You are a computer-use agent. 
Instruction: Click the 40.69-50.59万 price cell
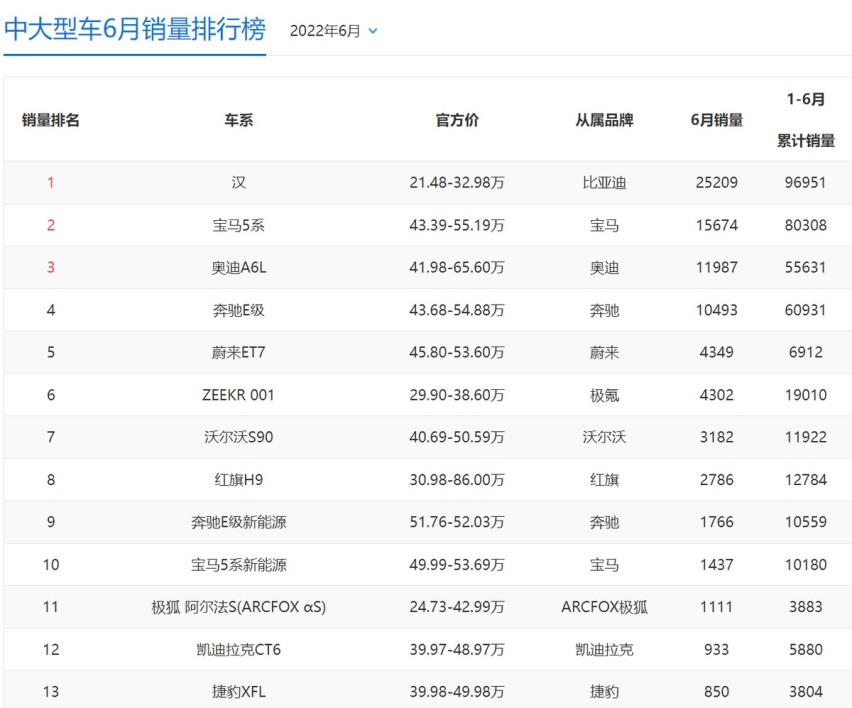[457, 437]
